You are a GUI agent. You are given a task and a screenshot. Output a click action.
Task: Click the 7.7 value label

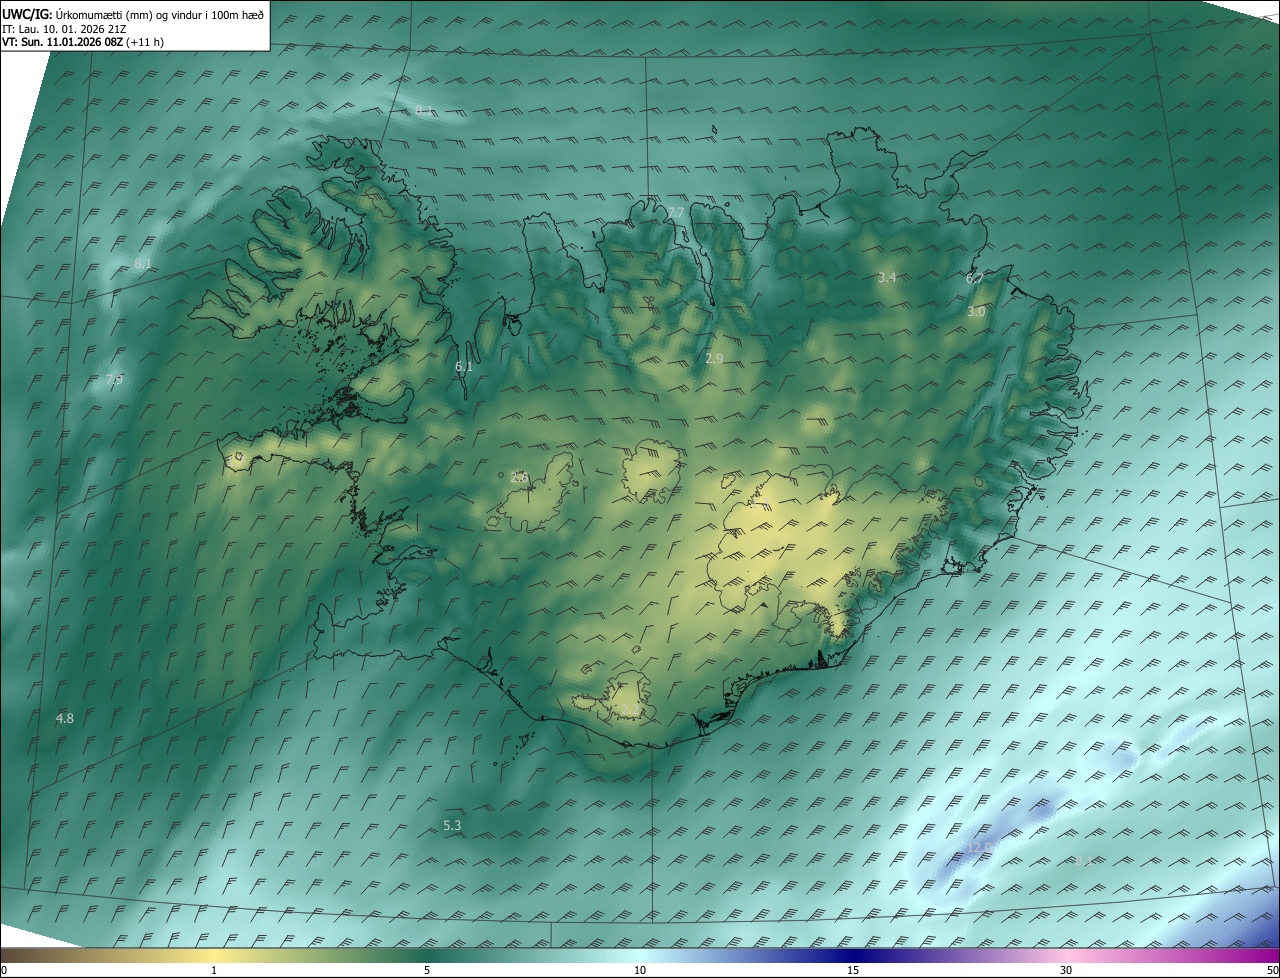tap(676, 213)
